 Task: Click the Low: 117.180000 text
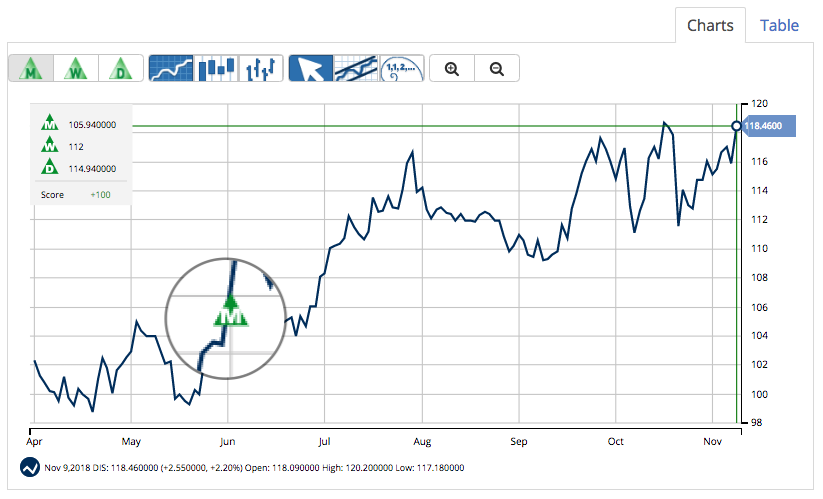pos(430,468)
